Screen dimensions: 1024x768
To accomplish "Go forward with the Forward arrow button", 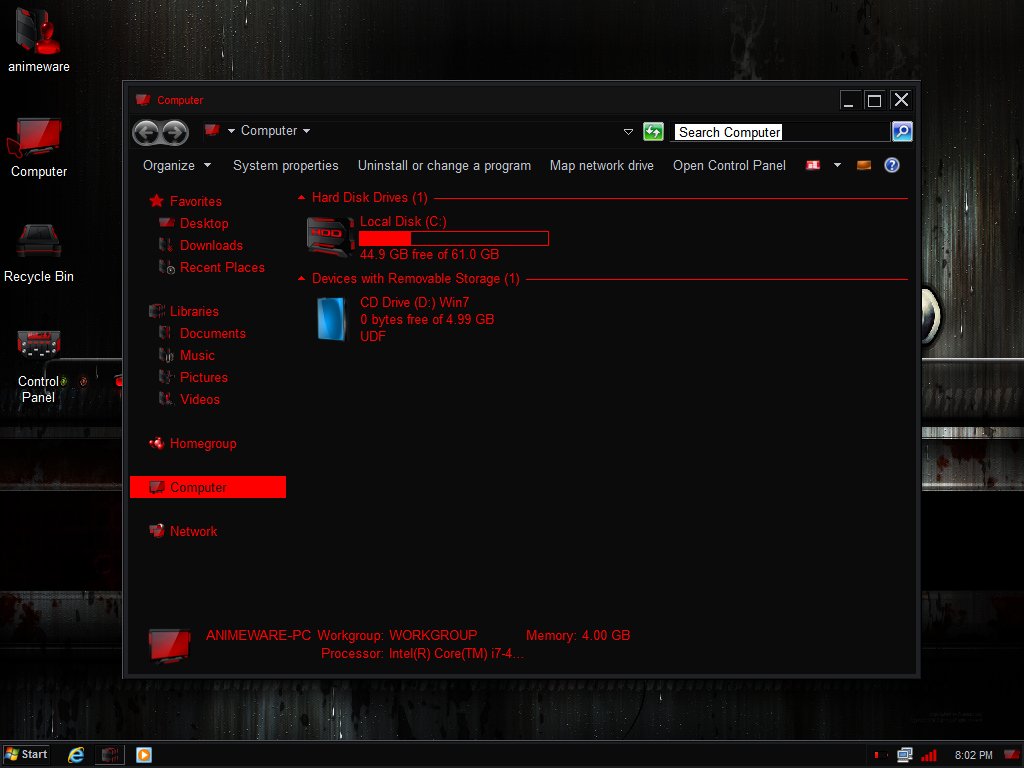I will tap(175, 133).
